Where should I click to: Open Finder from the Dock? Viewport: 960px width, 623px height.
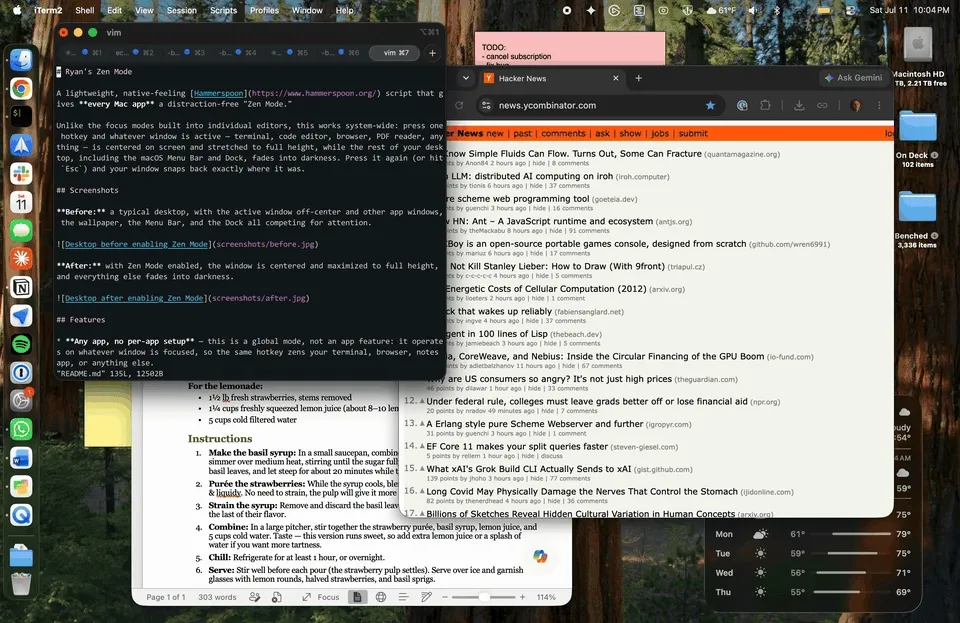pos(21,60)
